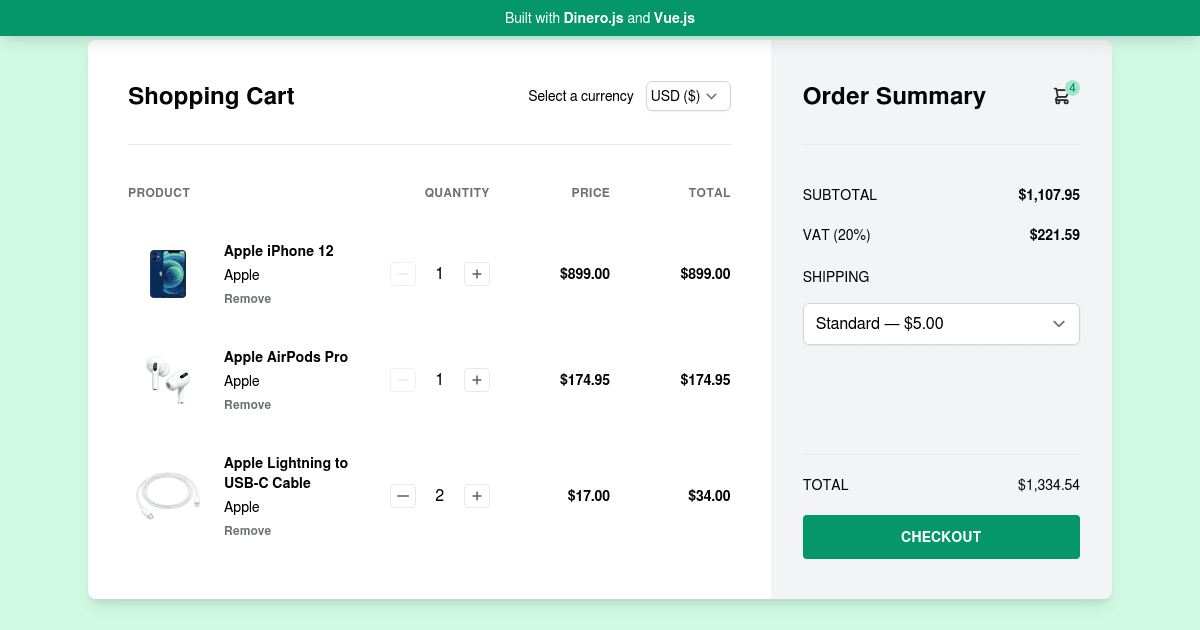Click the USB-C Cable product thumbnail

(x=168, y=495)
